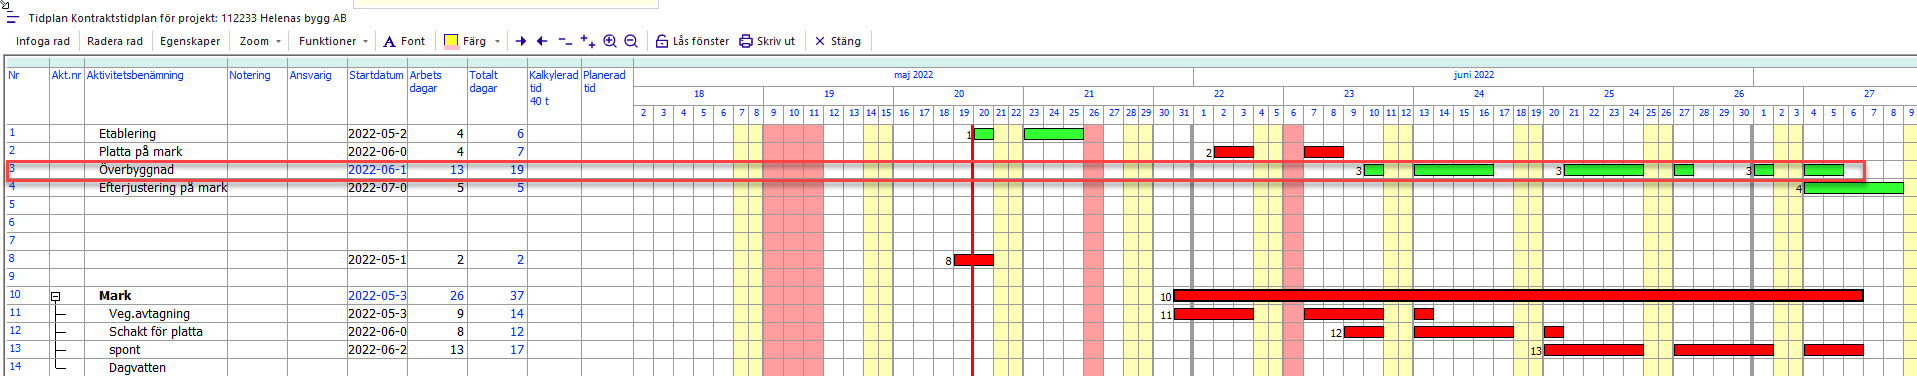This screenshot has height=376, width=1917.
Task: Click the Nr column header
Action: tap(14, 75)
